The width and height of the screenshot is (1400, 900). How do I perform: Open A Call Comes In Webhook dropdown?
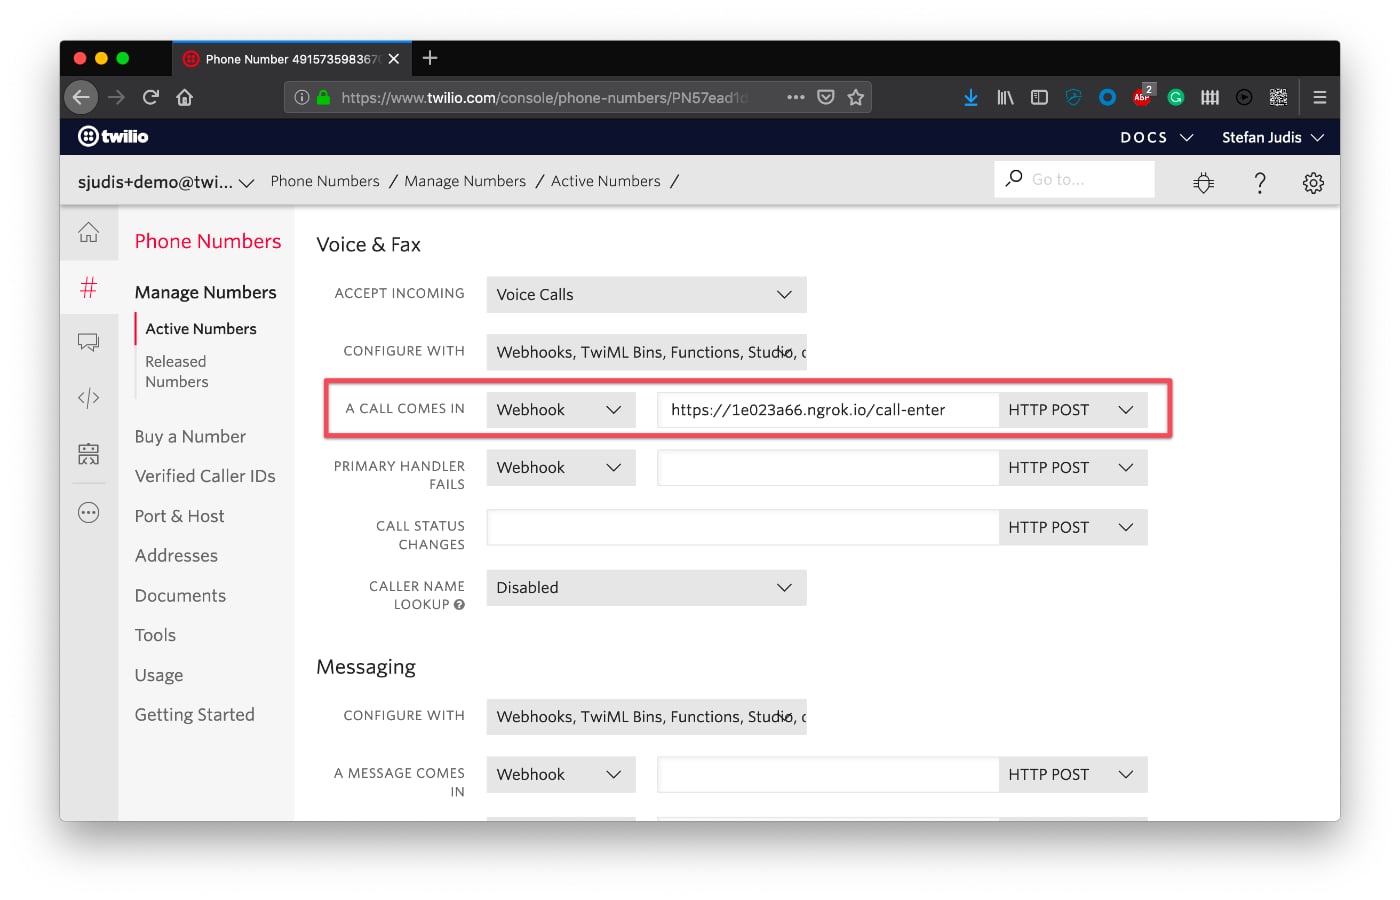pos(561,410)
